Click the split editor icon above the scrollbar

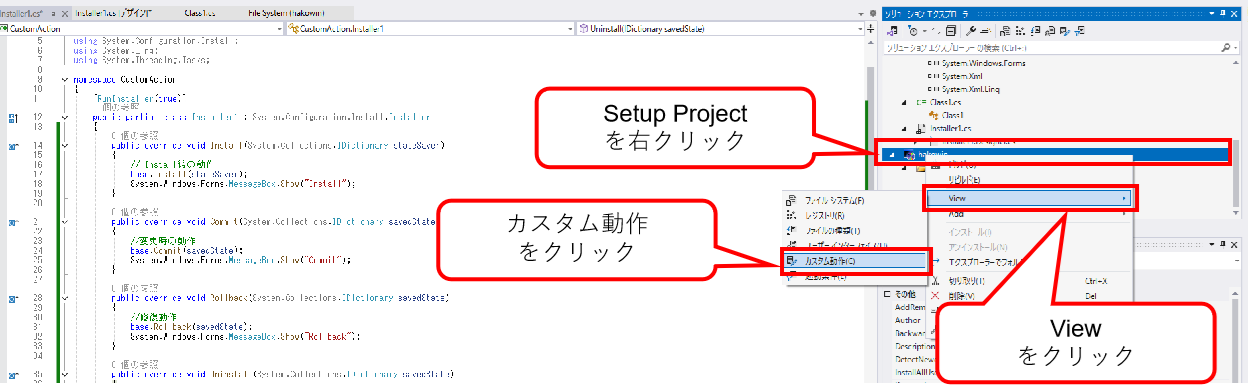click(869, 30)
